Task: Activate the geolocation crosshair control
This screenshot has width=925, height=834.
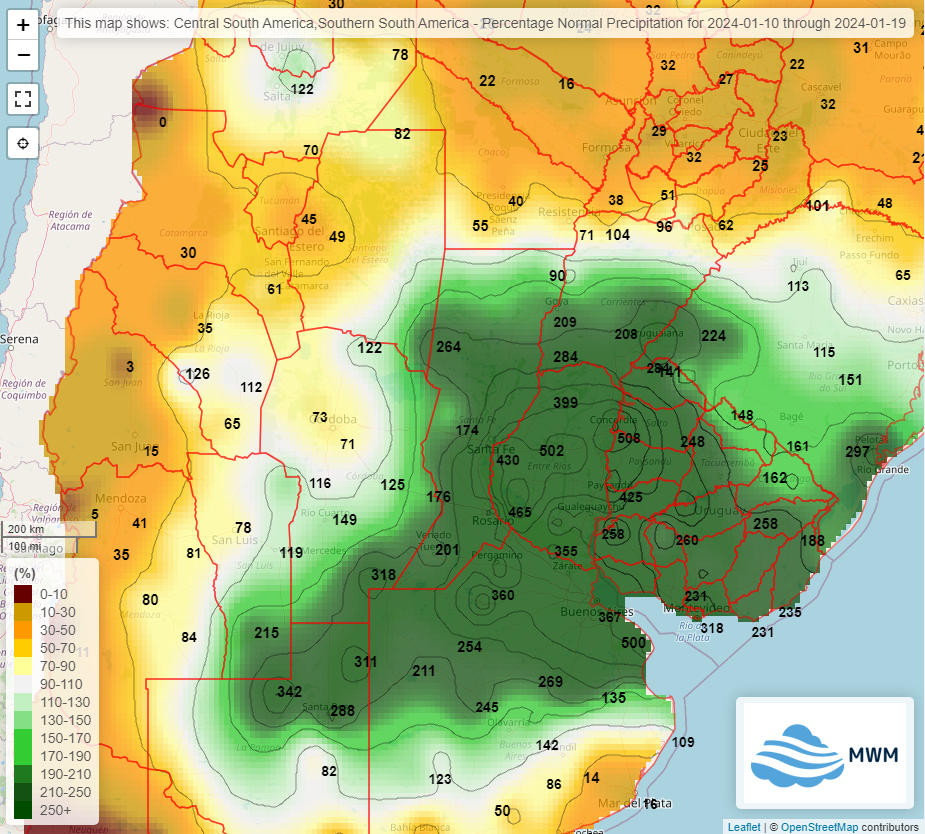Action: click(23, 143)
